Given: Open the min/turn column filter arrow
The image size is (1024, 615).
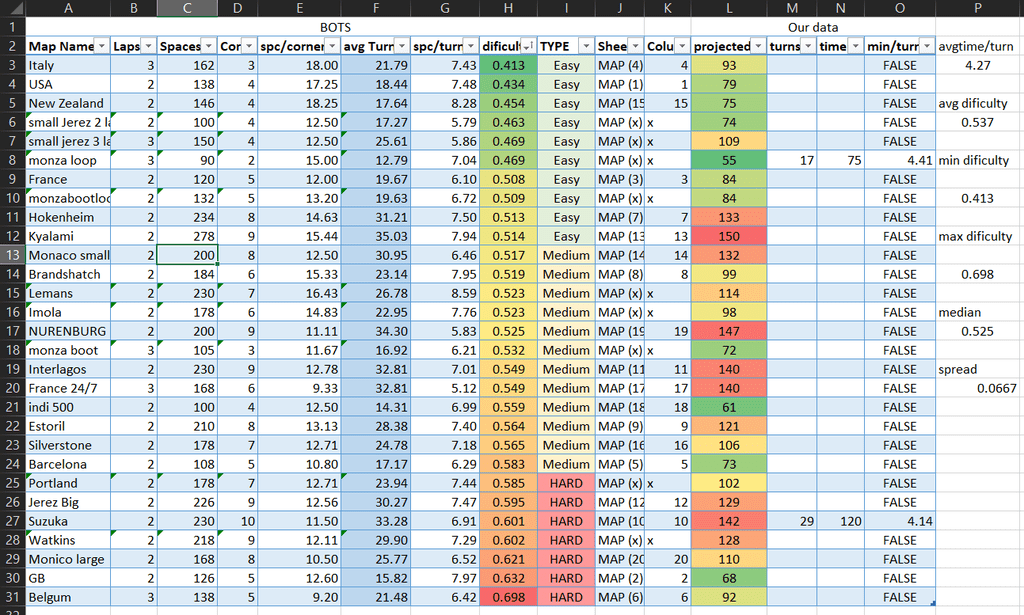Looking at the screenshot, I should click(x=927, y=46).
